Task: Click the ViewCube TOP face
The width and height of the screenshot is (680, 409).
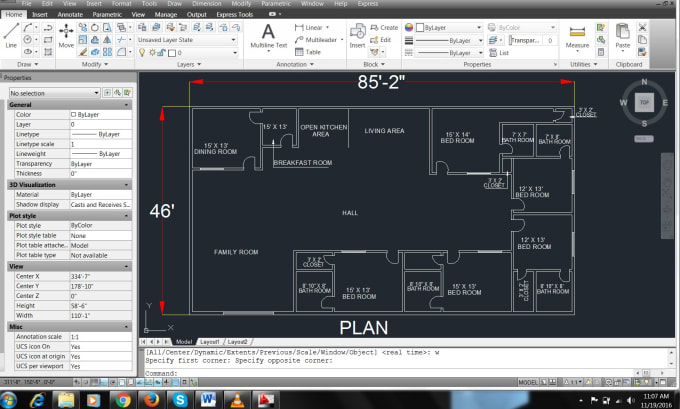Action: 644,103
